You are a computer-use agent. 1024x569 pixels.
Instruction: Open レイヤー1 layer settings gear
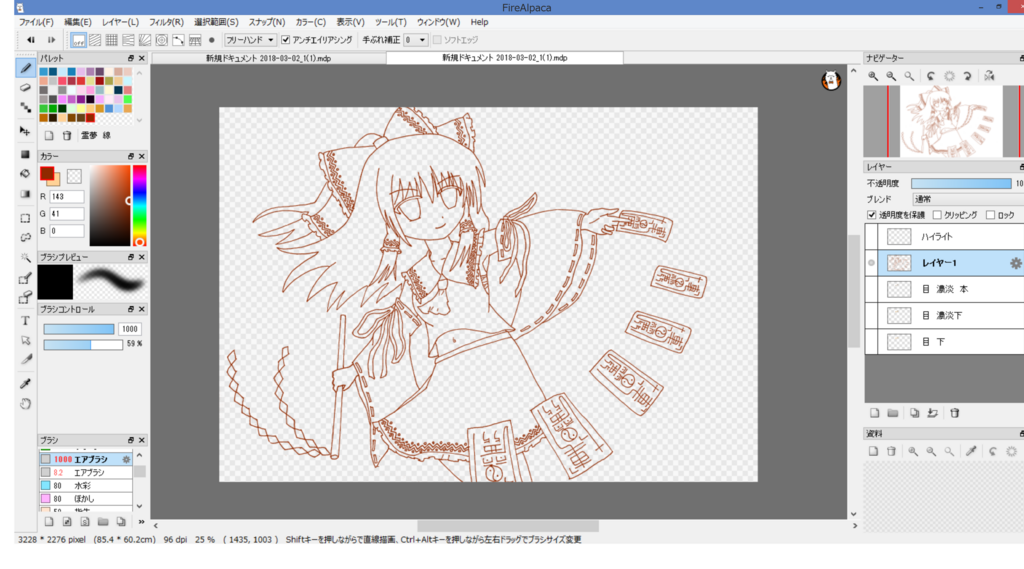click(1016, 263)
